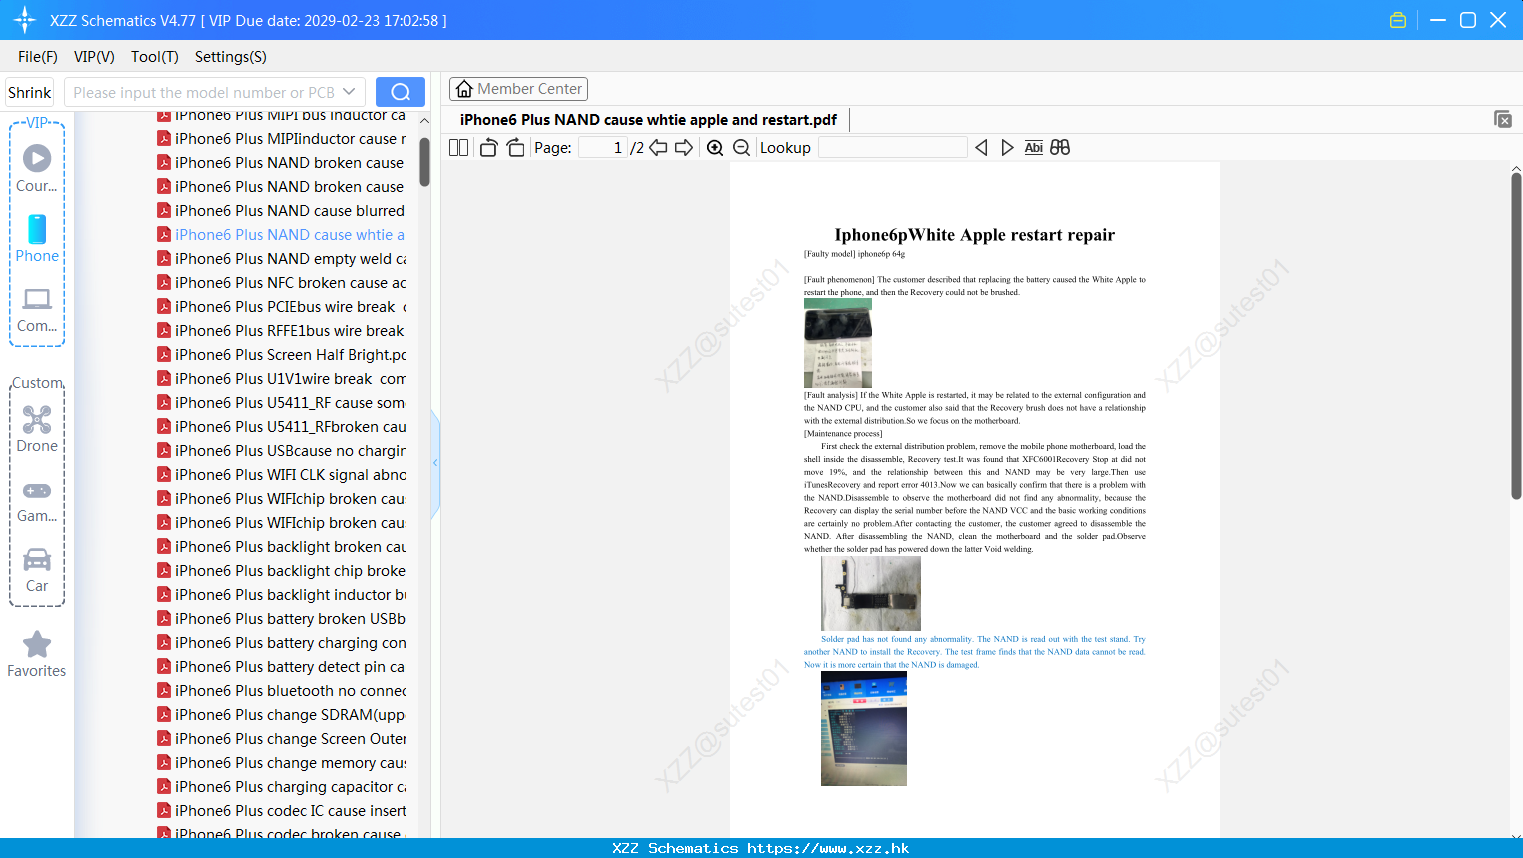Image resolution: width=1523 pixels, height=858 pixels.
Task: Click the PDF viewer vertical scrollbar
Action: (1516, 335)
